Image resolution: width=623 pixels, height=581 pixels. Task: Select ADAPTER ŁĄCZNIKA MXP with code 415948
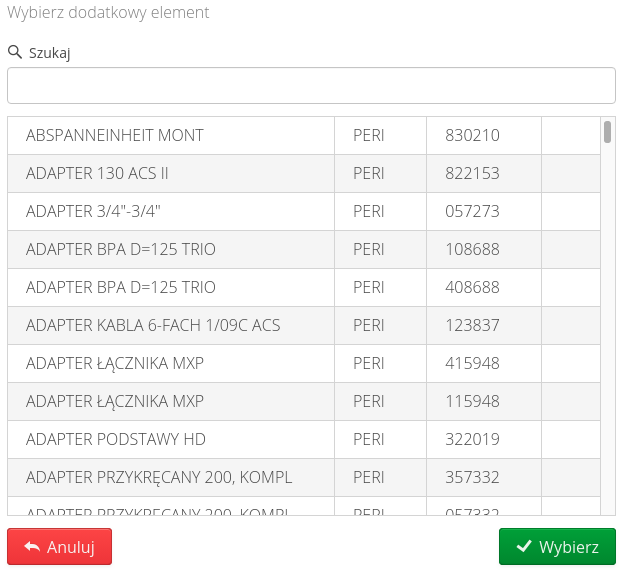pos(115,363)
